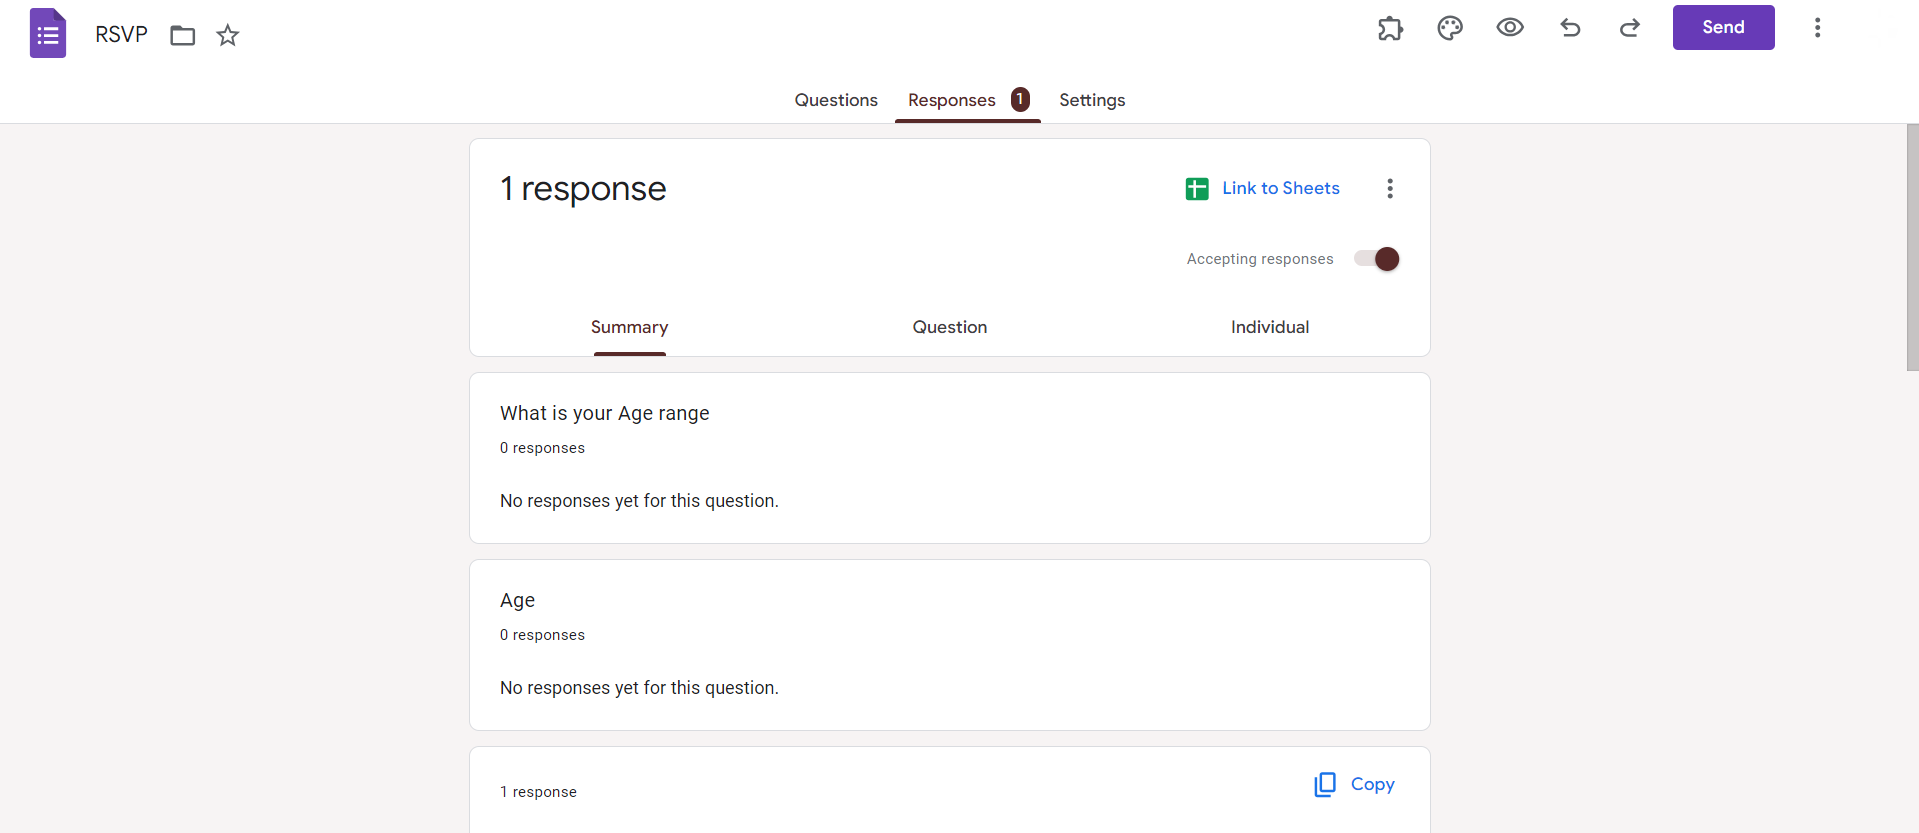The width and height of the screenshot is (1919, 833).
Task: Open the responses card overflow menu
Action: click(1390, 189)
